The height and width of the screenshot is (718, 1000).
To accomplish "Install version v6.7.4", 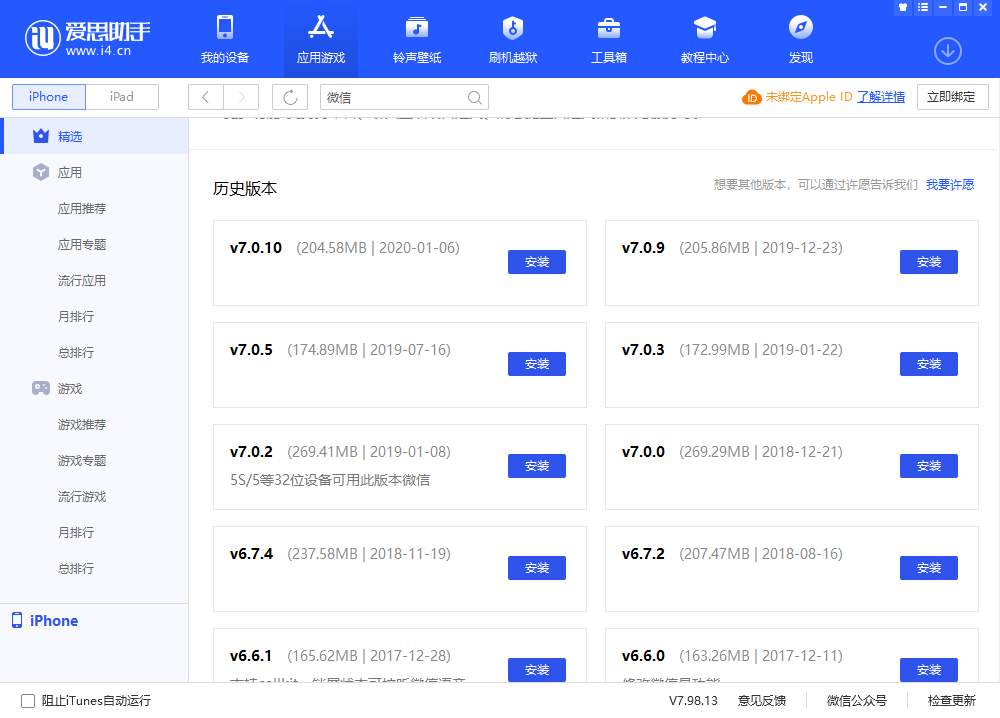I will 536,568.
